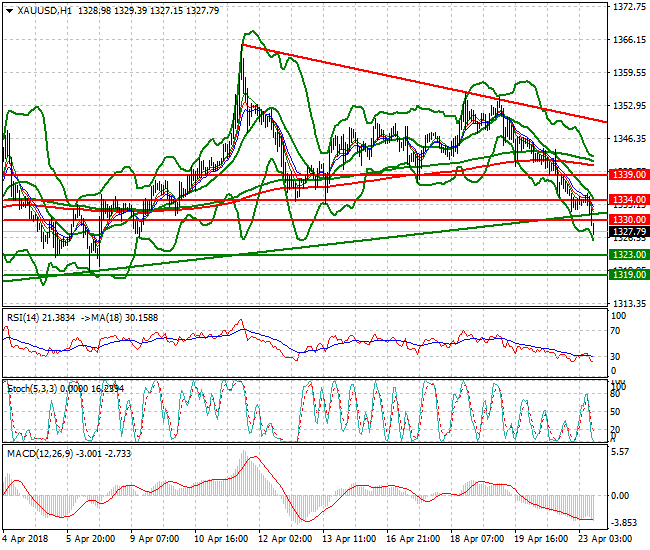Click the 23 Apr 03:00 time label
650x550 pixels.
coord(604,539)
